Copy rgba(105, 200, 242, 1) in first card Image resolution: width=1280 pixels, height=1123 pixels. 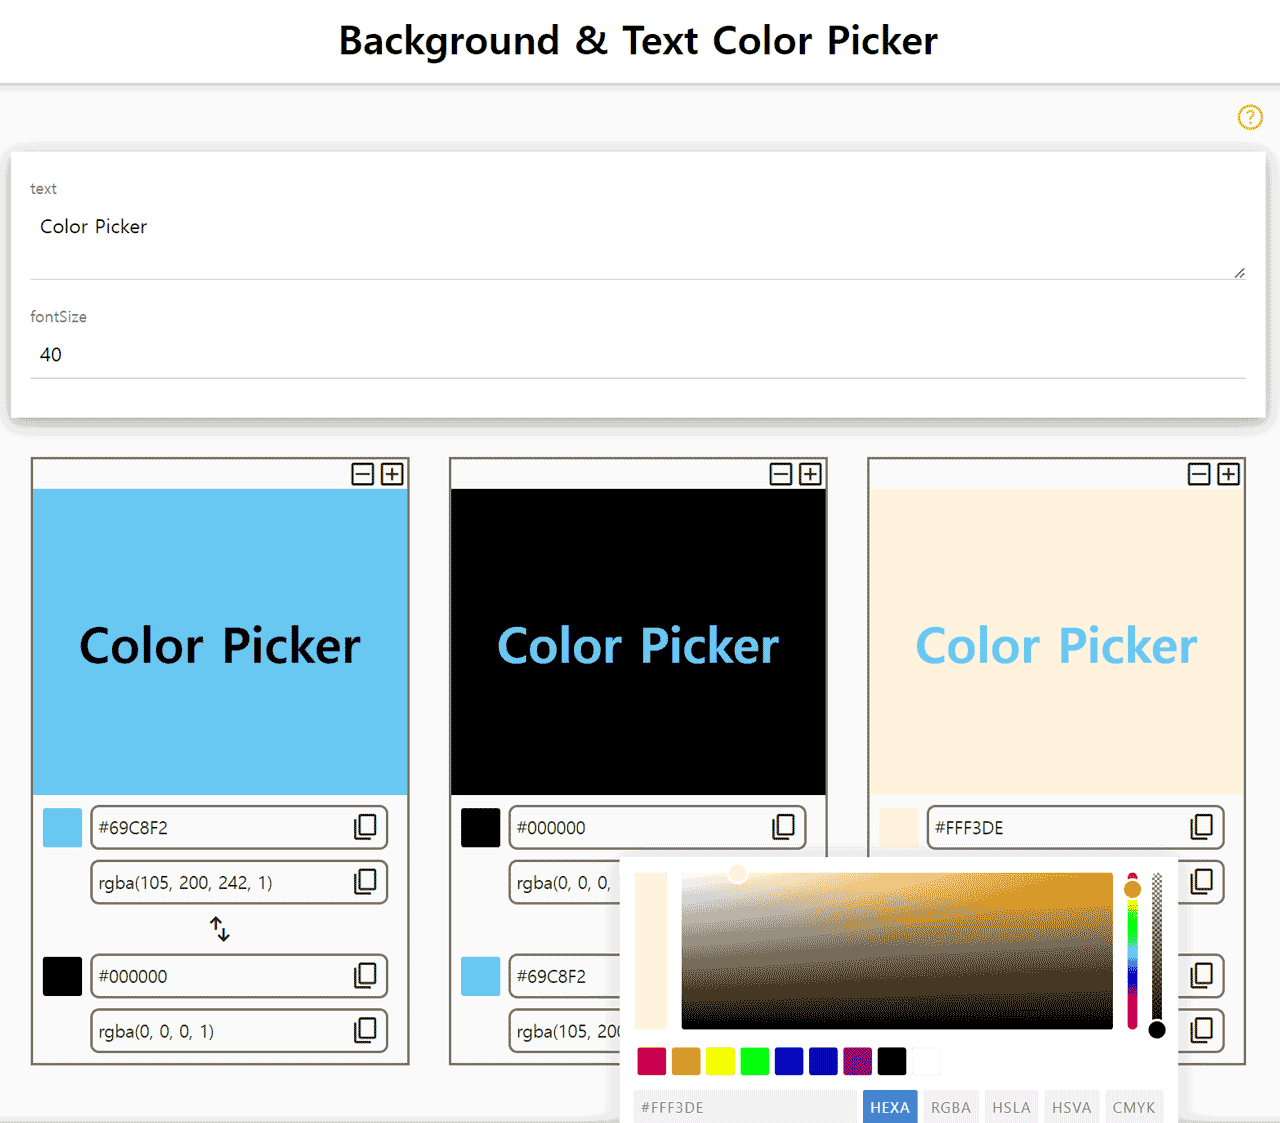(x=365, y=882)
